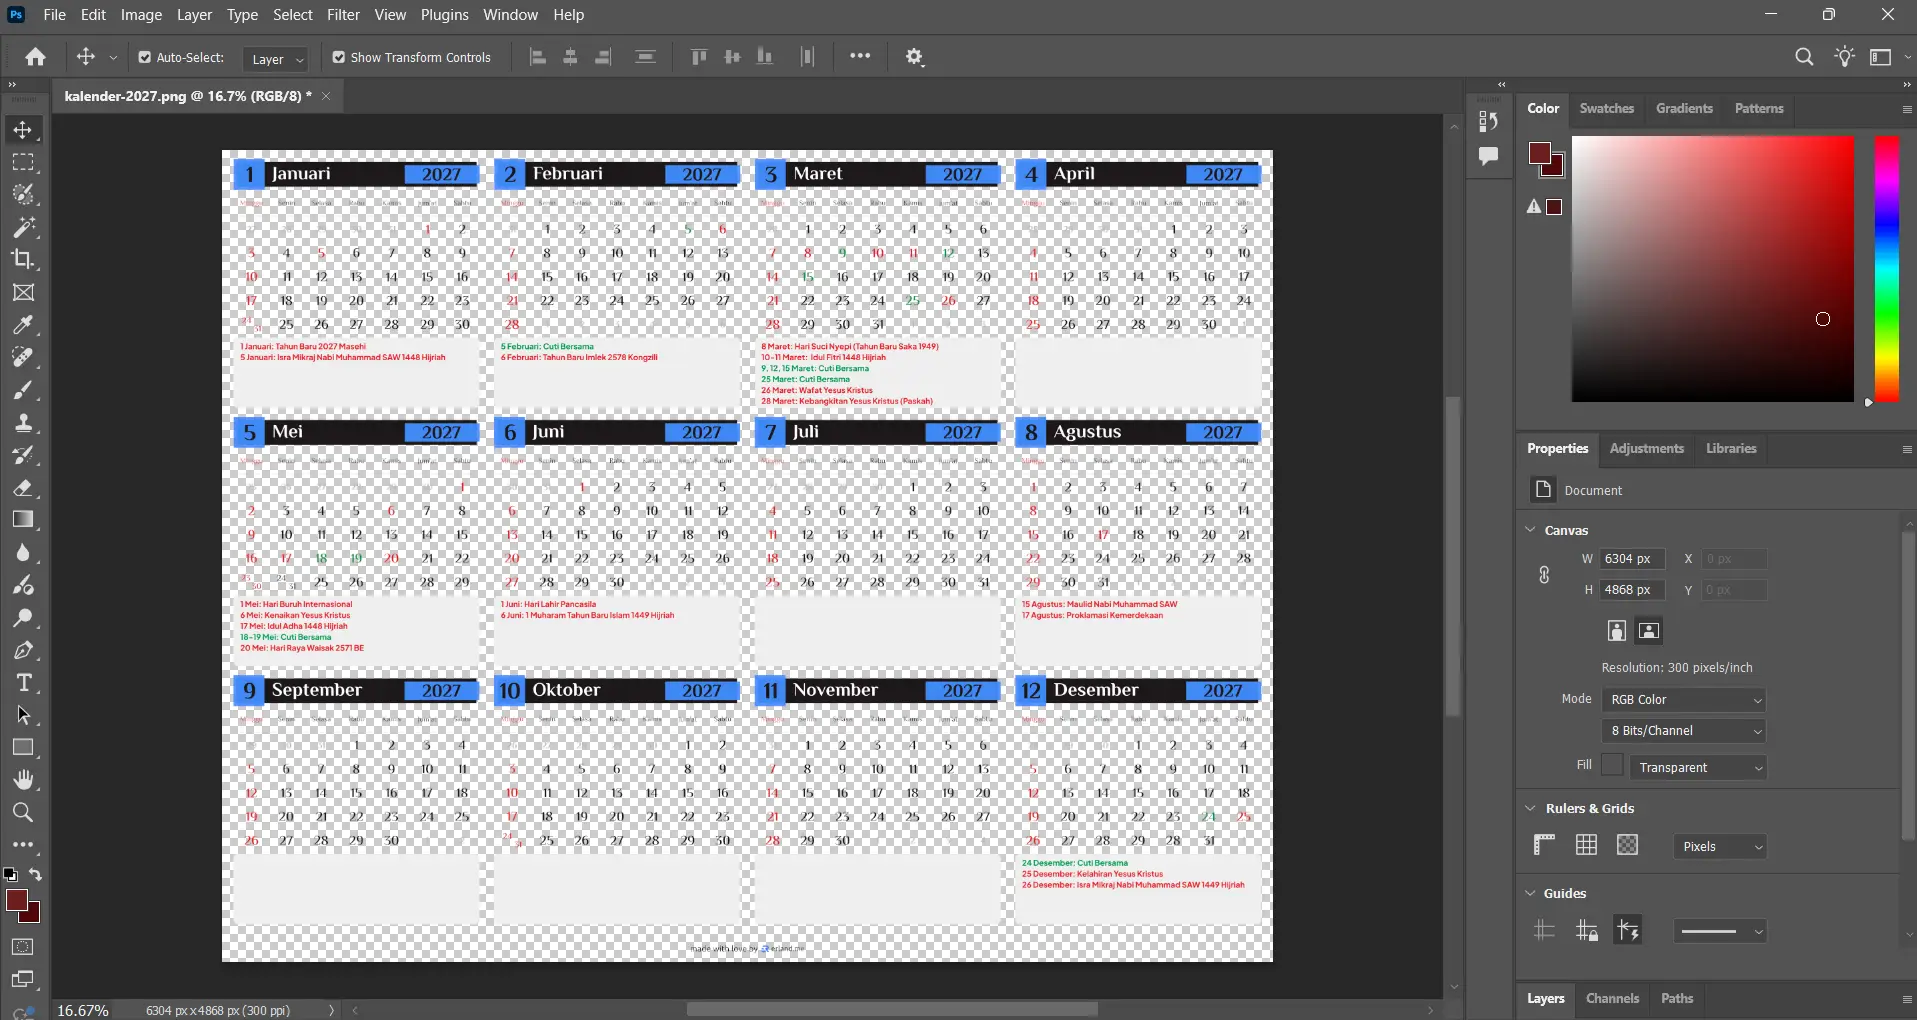The width and height of the screenshot is (1917, 1020).
Task: Click the Home icon in options bar
Action: (x=36, y=57)
